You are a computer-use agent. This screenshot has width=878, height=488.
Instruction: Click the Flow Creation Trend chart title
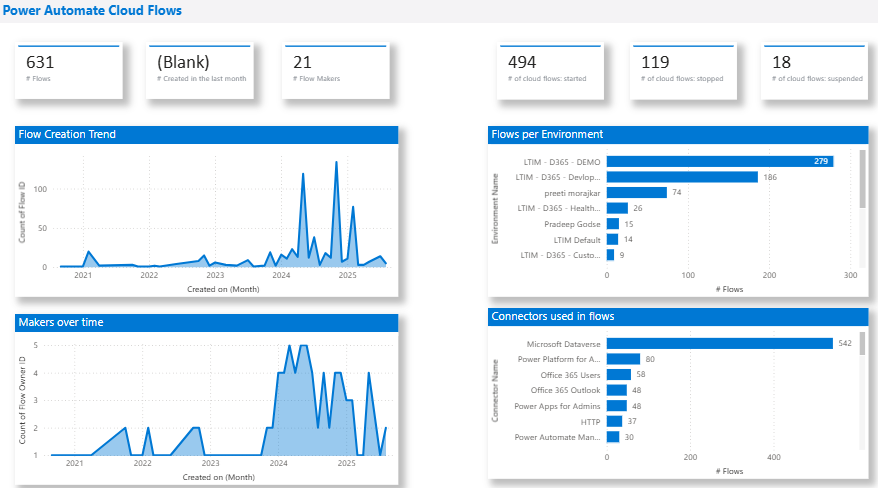[x=67, y=134]
